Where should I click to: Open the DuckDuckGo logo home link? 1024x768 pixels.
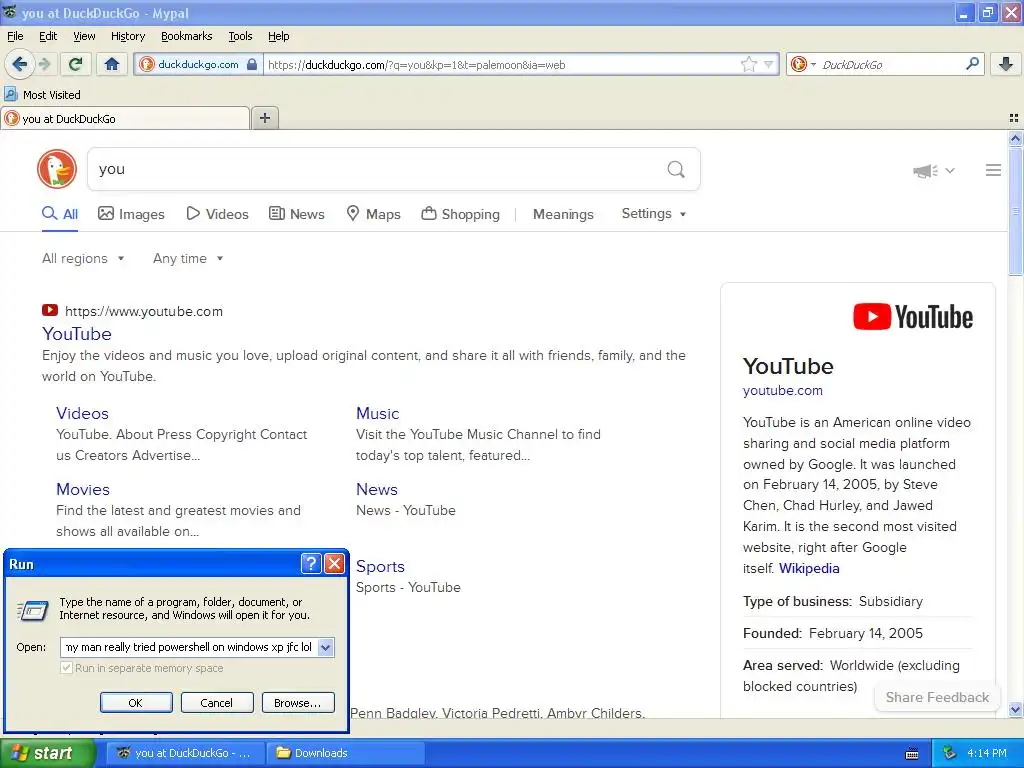(x=57, y=169)
